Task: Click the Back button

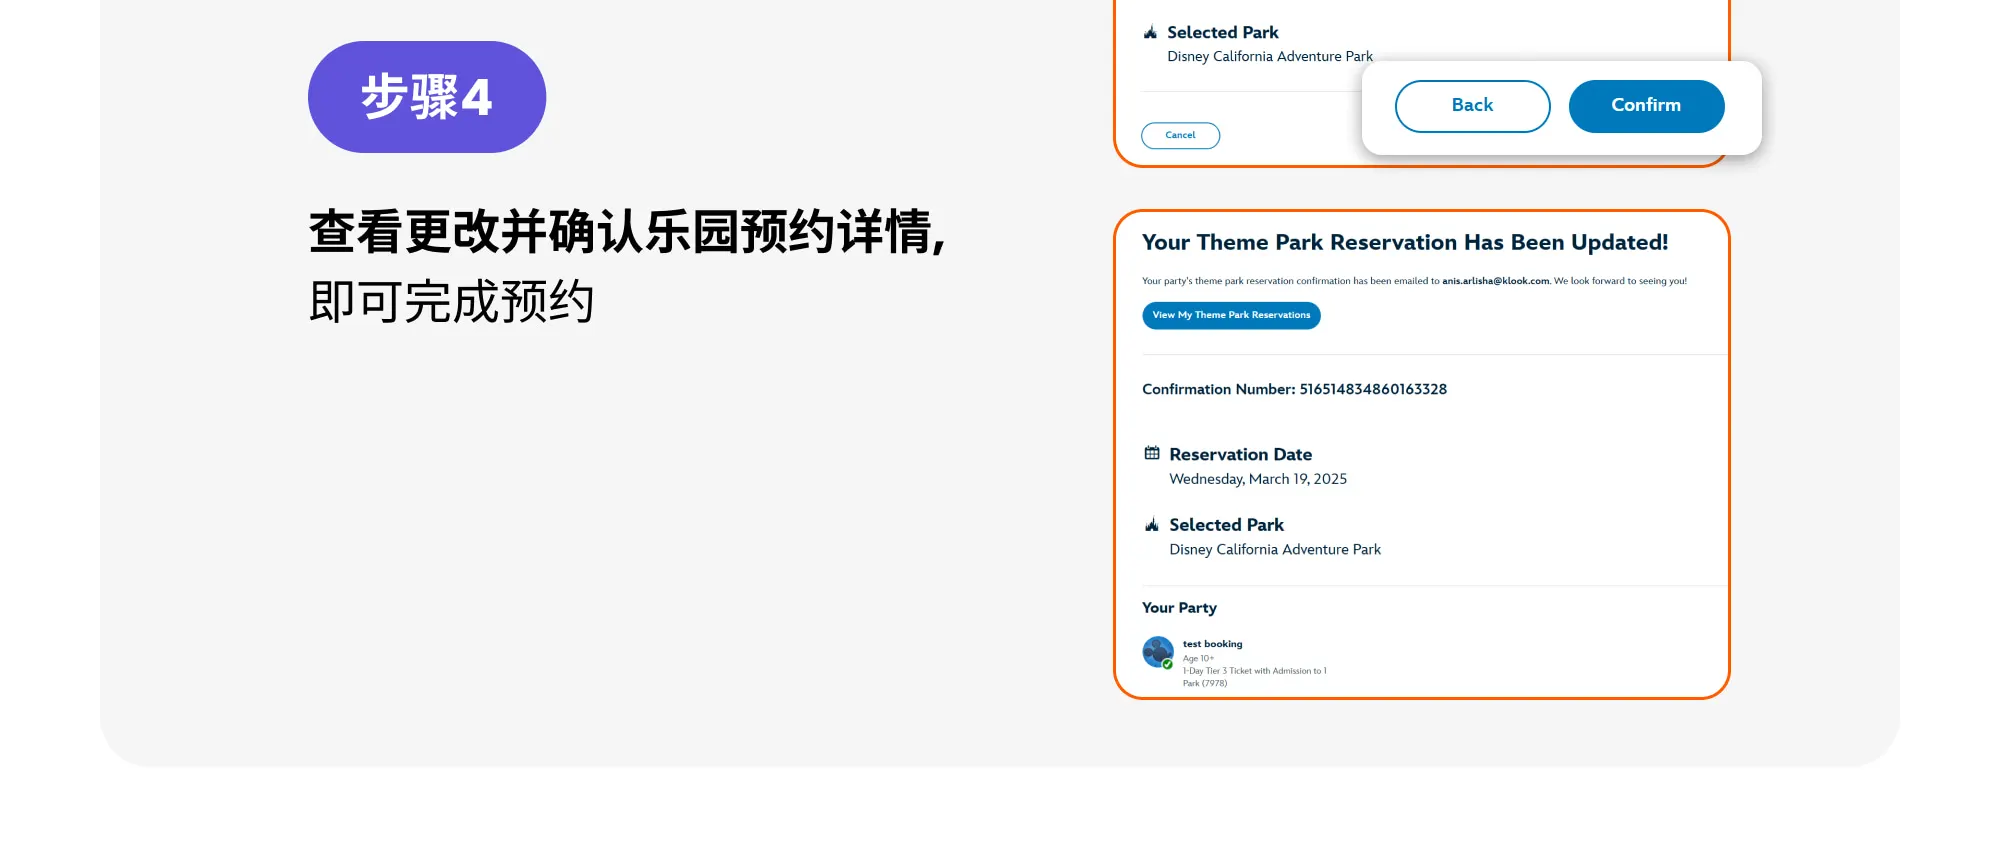Action: point(1472,106)
